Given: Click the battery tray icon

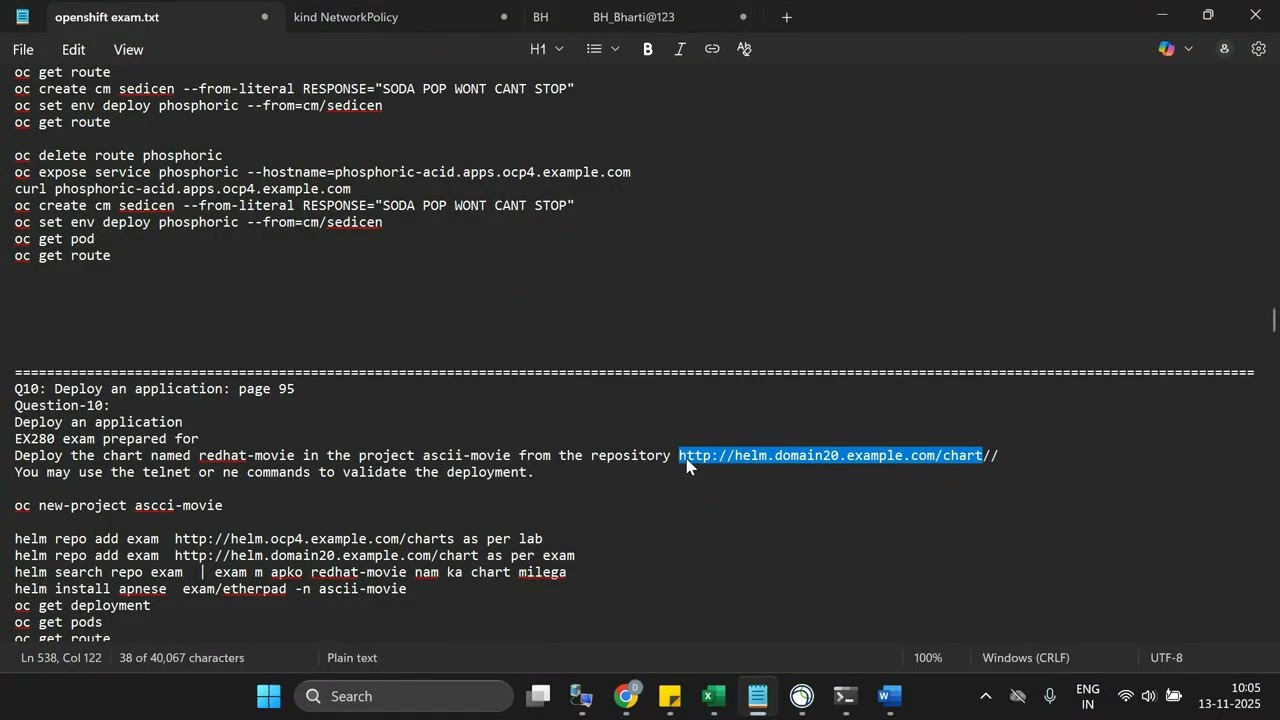Looking at the screenshot, I should tap(1174, 696).
